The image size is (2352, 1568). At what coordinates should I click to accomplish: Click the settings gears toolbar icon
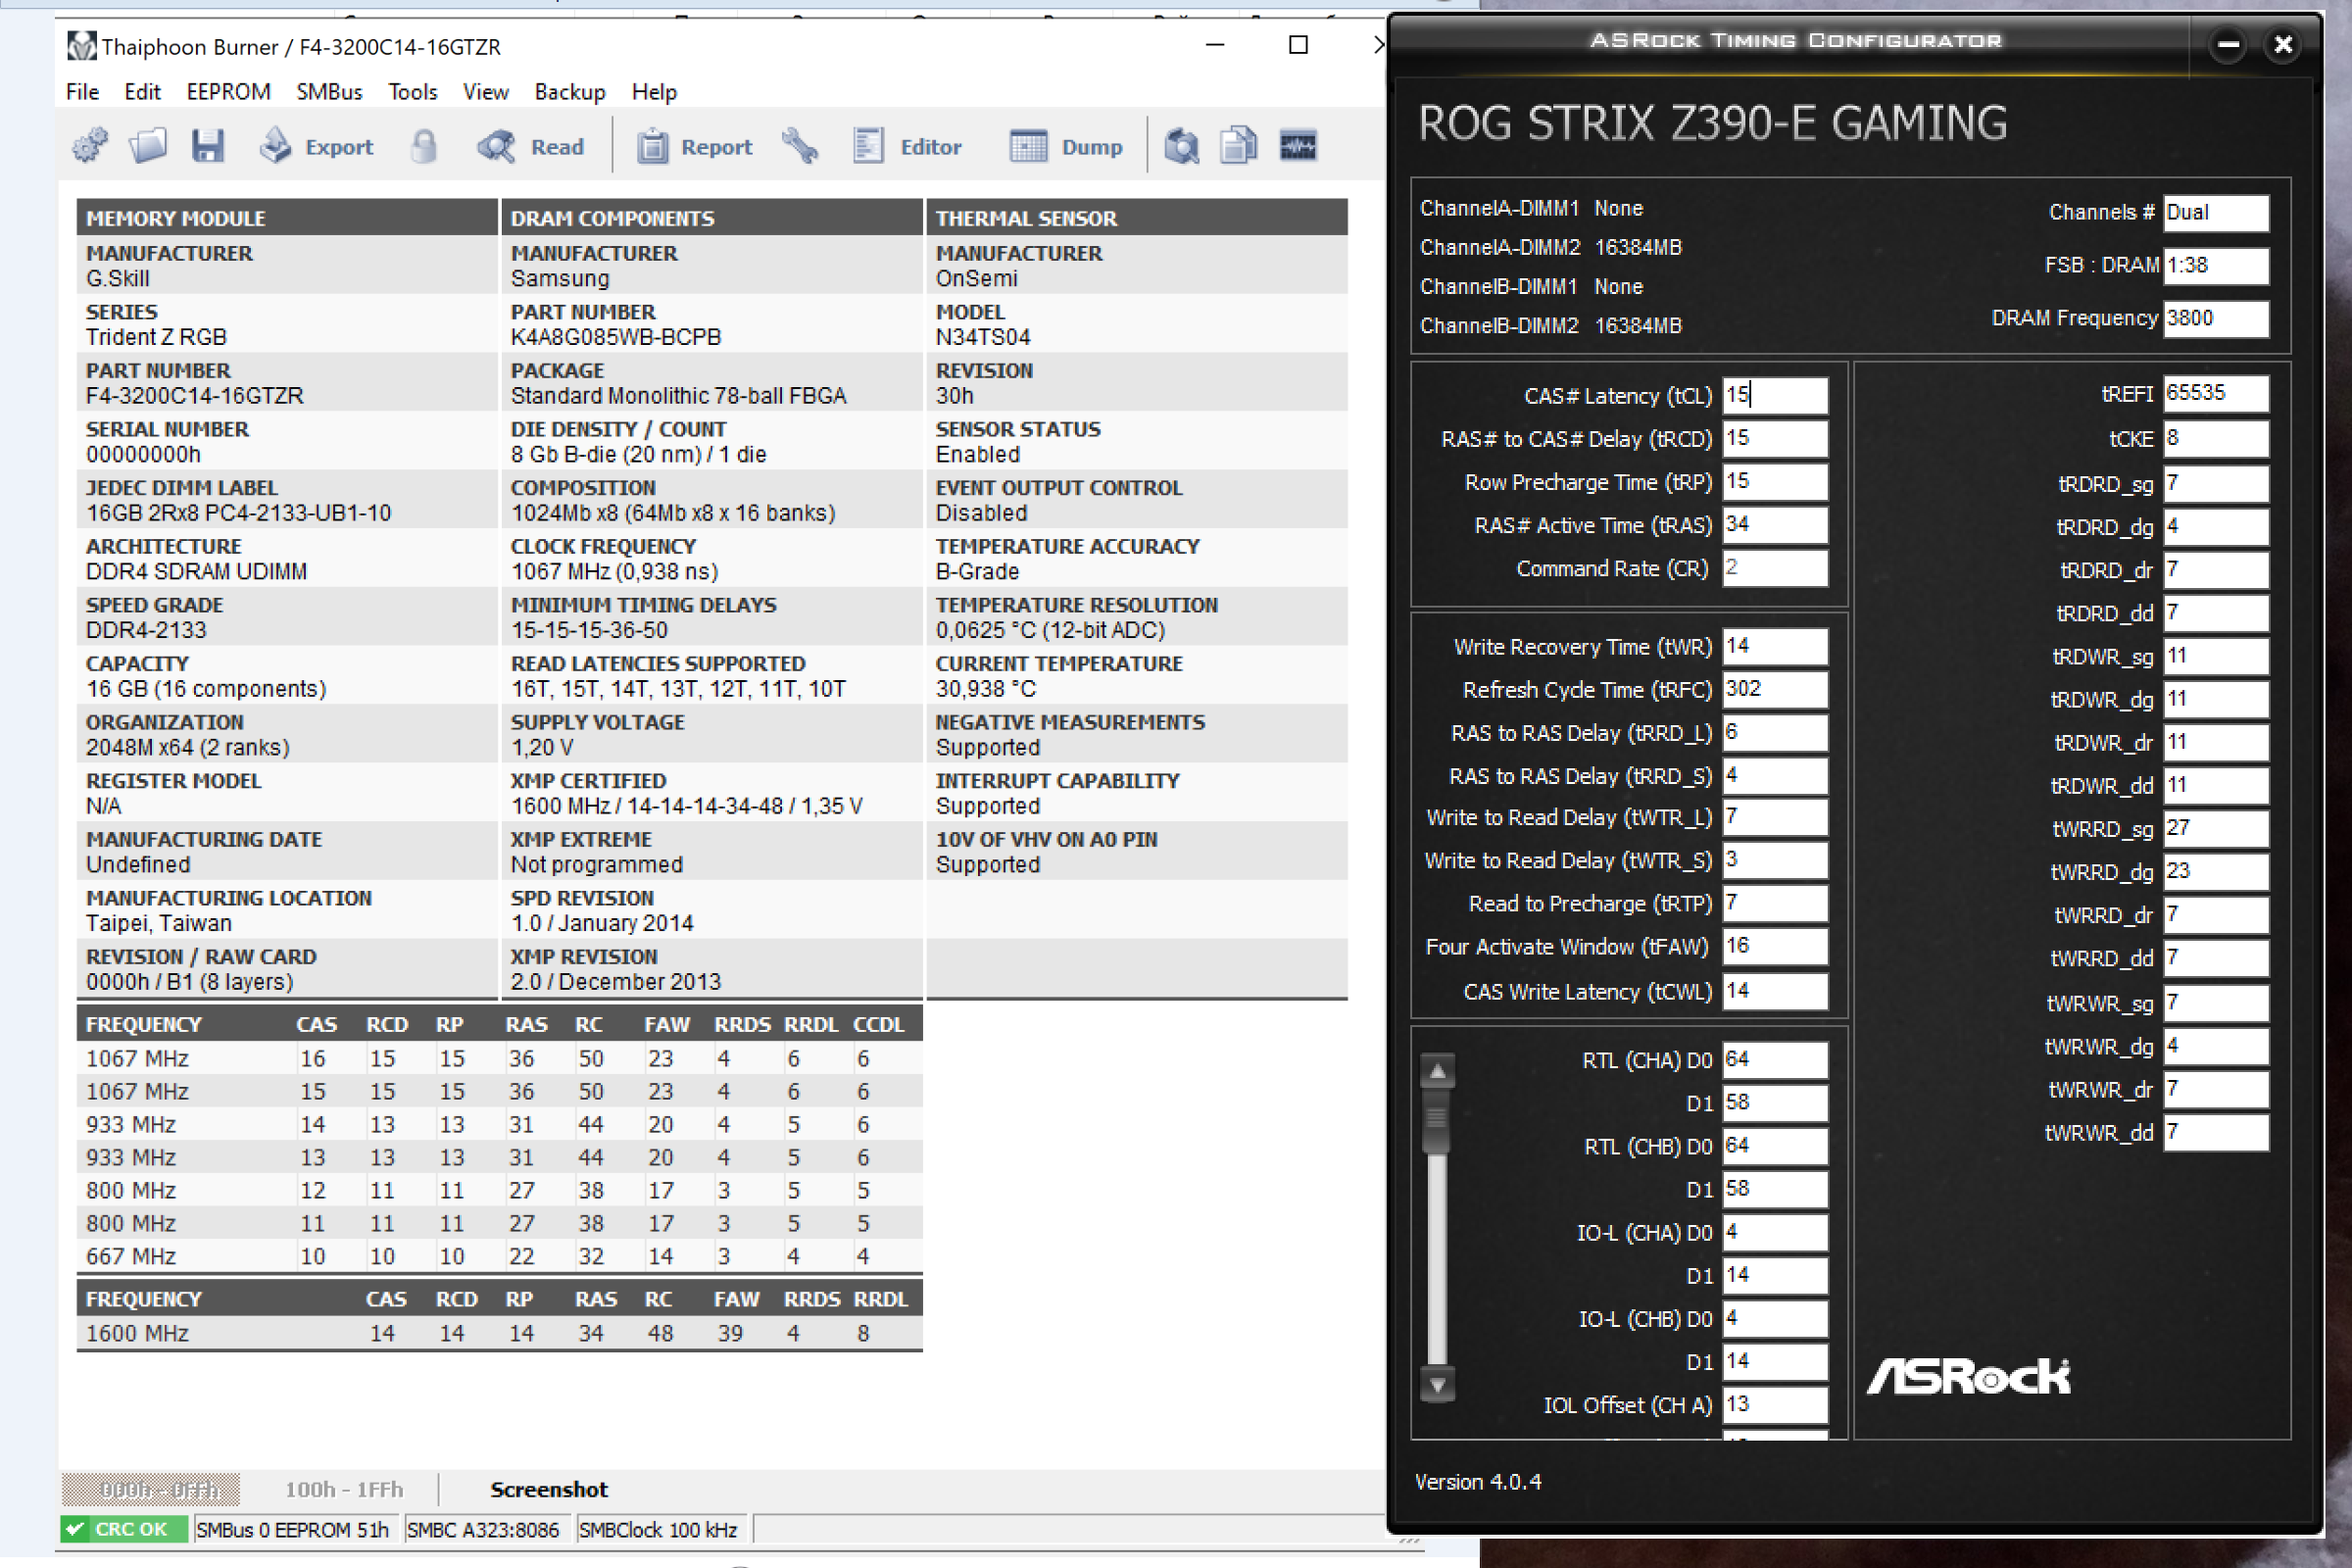tap(91, 147)
